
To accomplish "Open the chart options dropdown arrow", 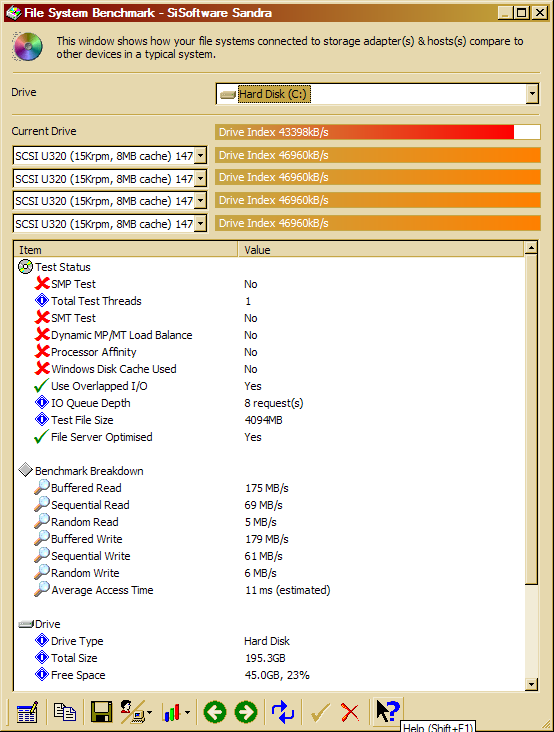I will 187,713.
